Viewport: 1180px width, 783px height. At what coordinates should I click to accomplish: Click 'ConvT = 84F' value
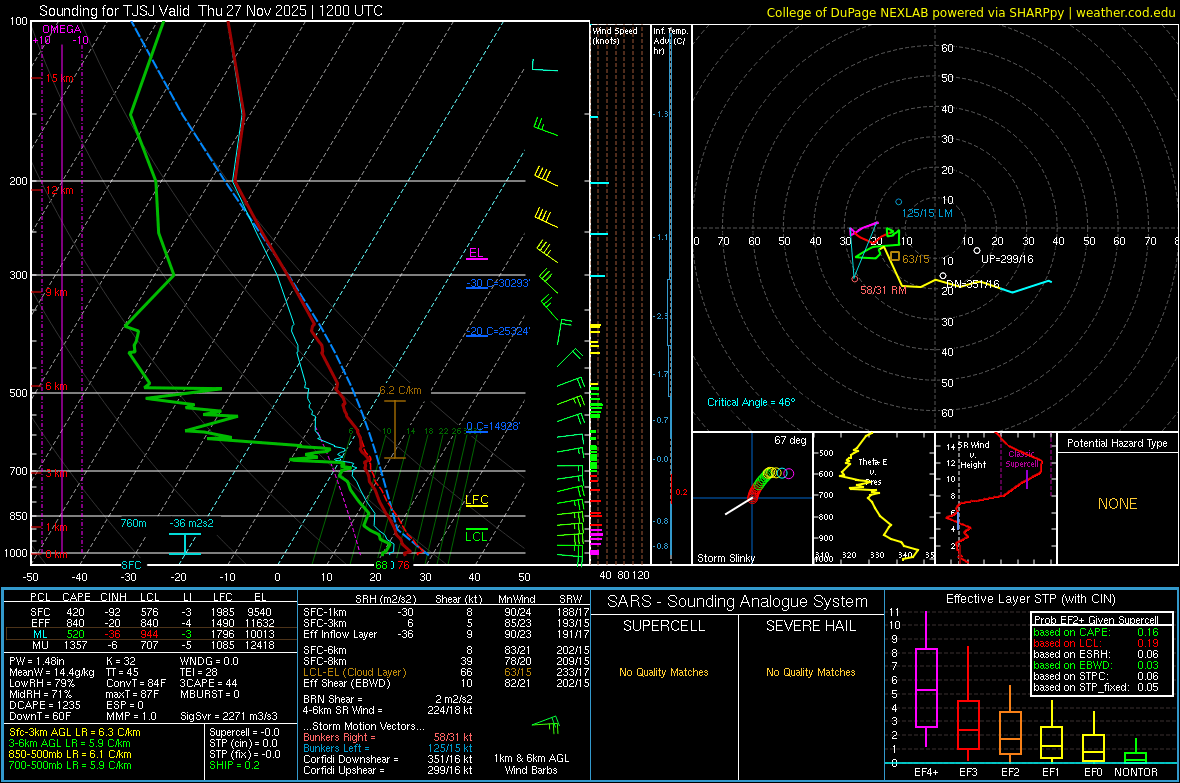[x=136, y=683]
